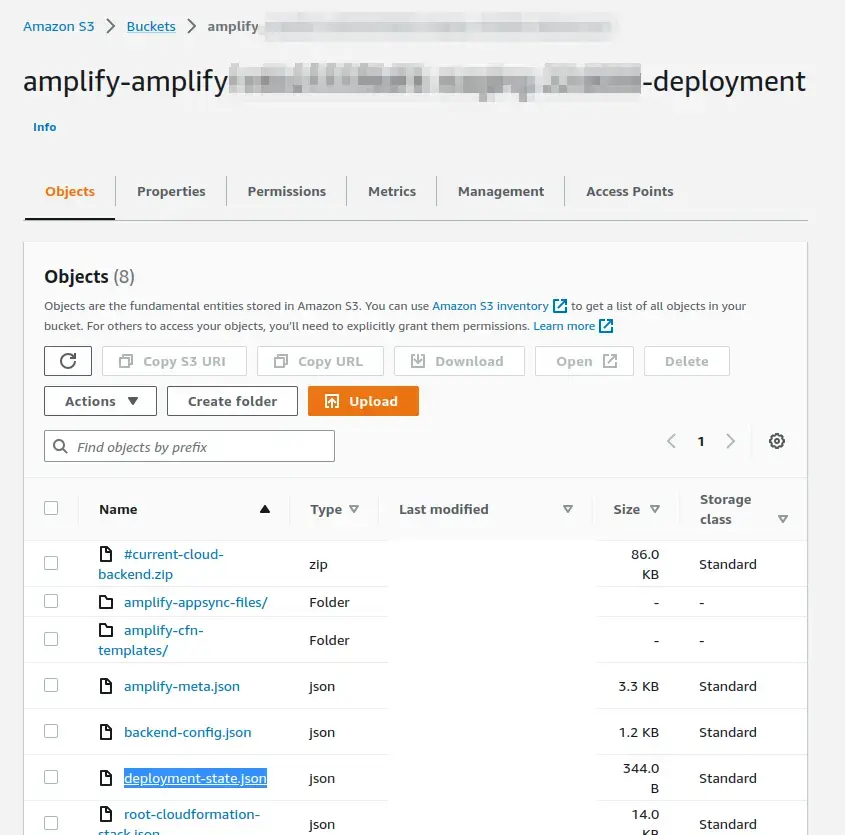Check the #current-cloud-backend.zip row
Screen dimensions: 845x835
coord(51,563)
